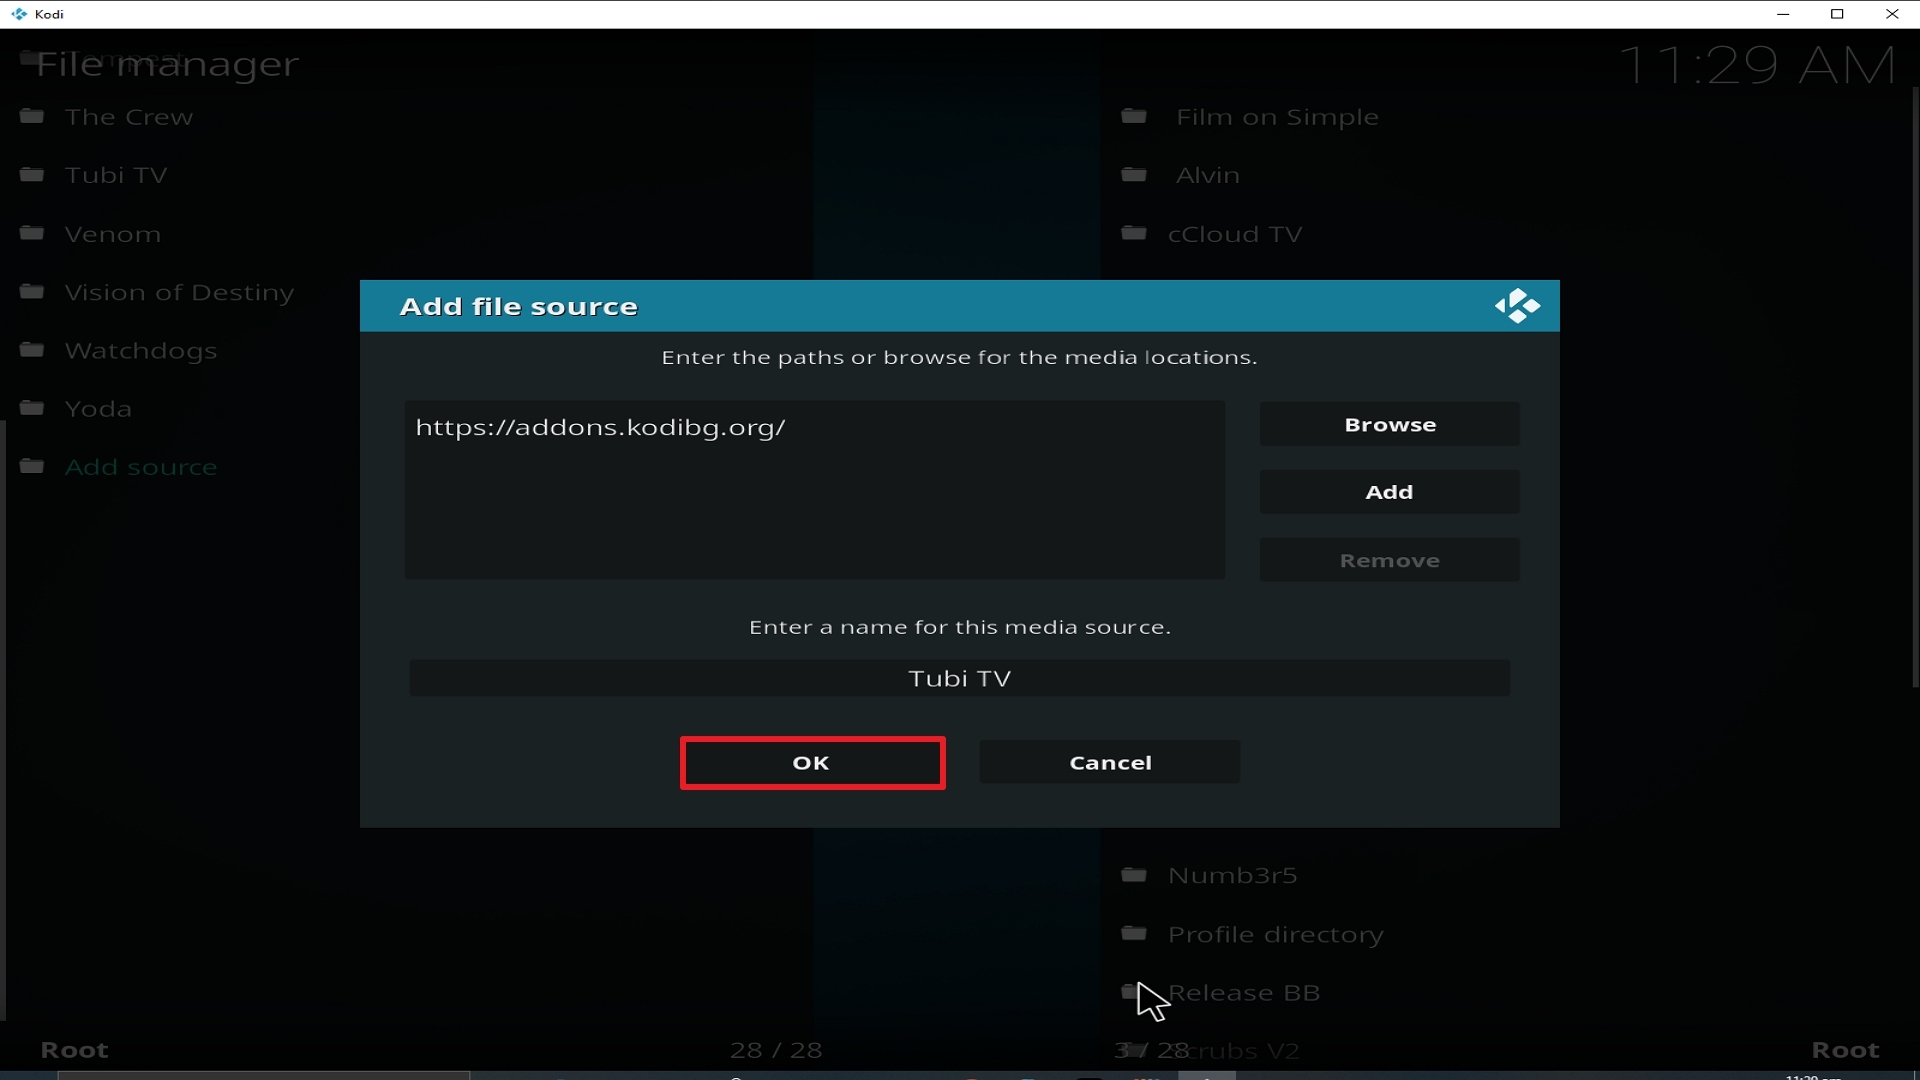Open cCloud TV folder icon
Viewport: 1920px width, 1080px height.
click(1134, 233)
